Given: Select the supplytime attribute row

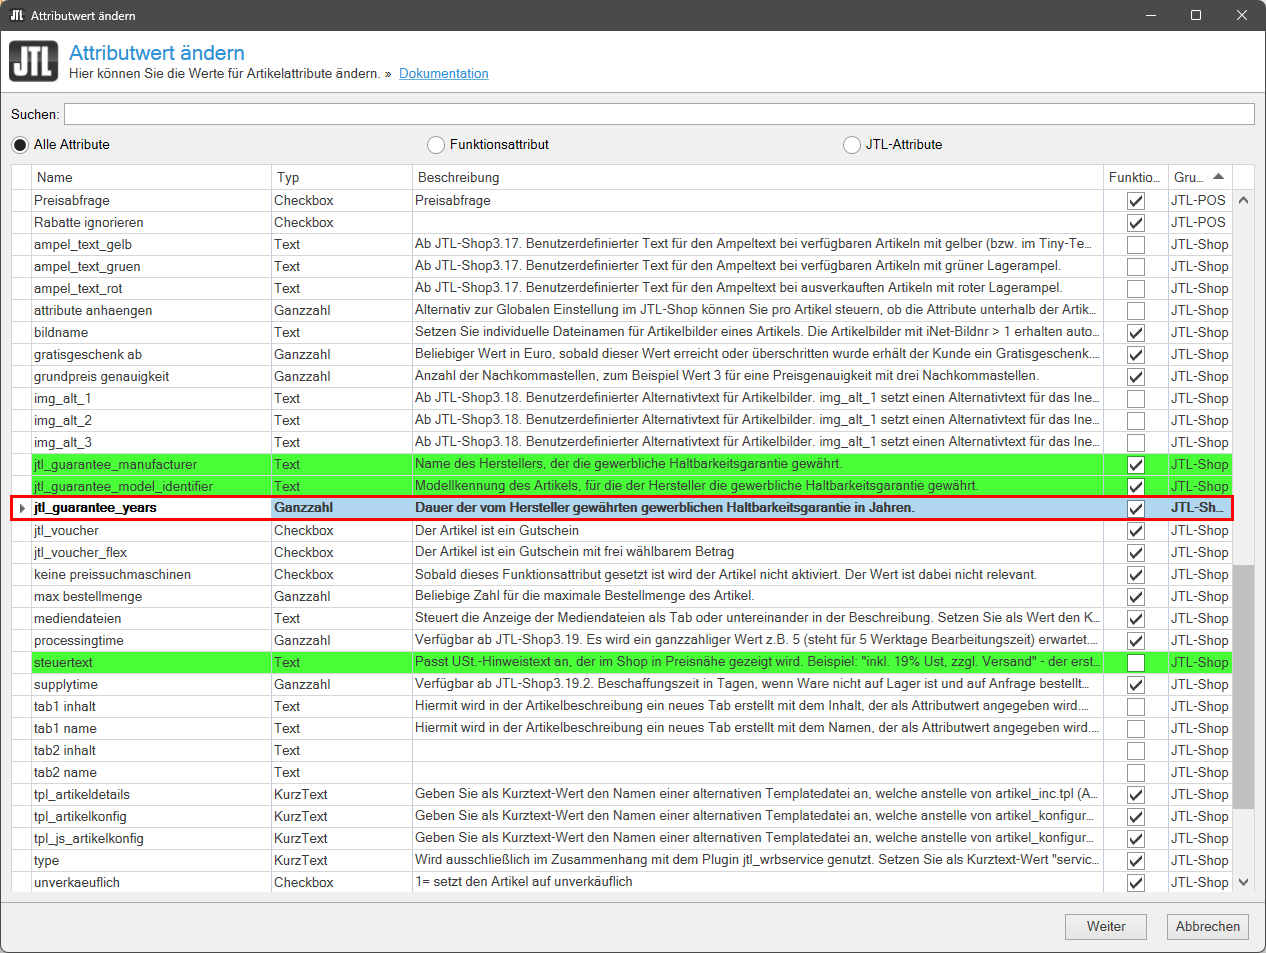Looking at the screenshot, I should pyautogui.click(x=622, y=685).
